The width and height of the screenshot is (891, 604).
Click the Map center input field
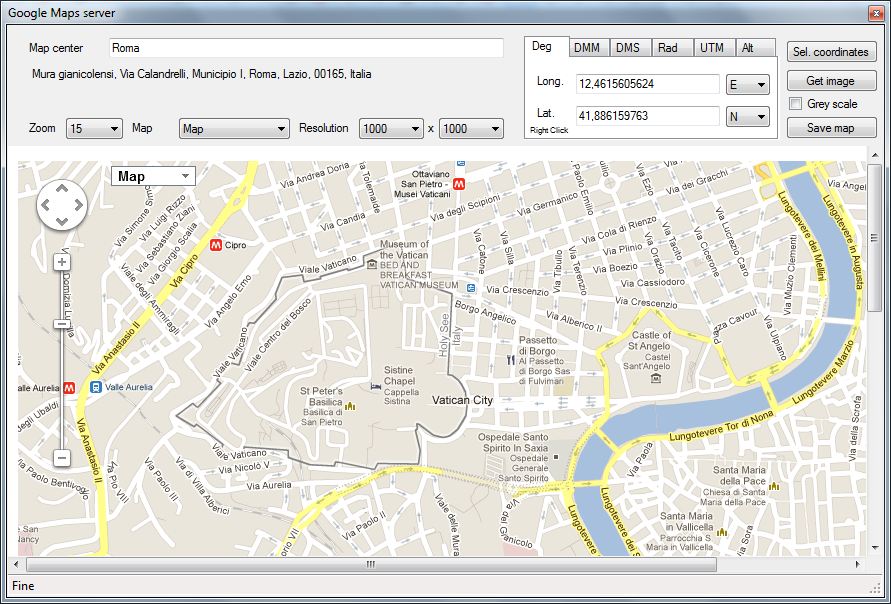[306, 48]
